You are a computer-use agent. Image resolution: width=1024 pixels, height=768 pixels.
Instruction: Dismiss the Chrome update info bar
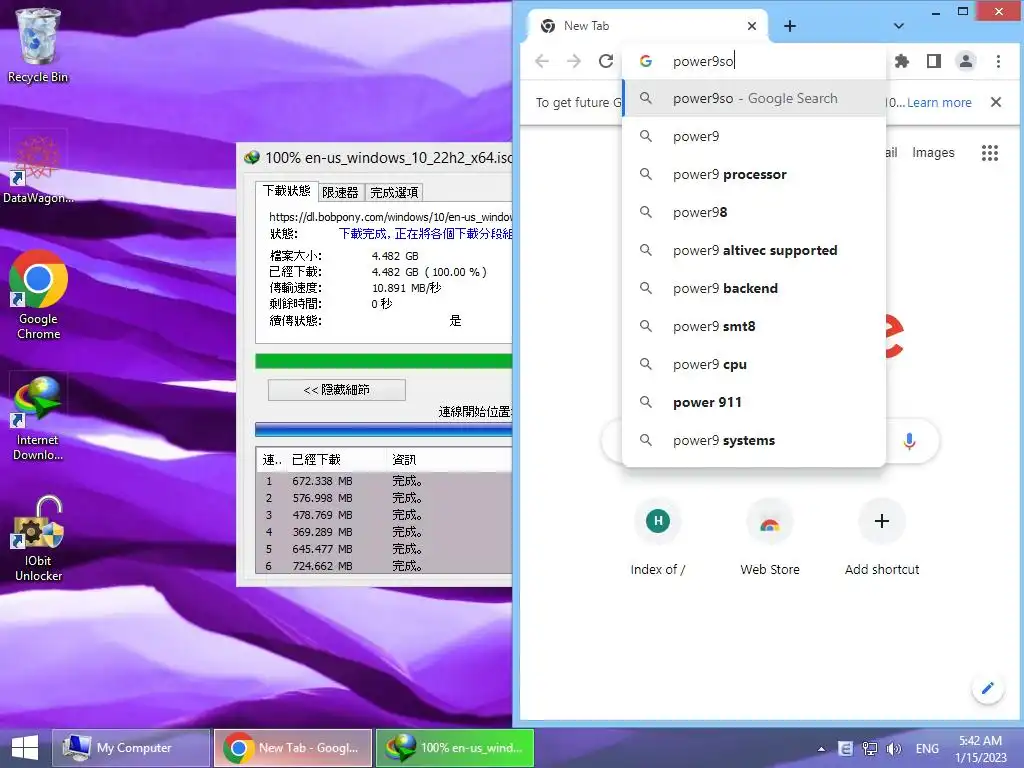995,102
